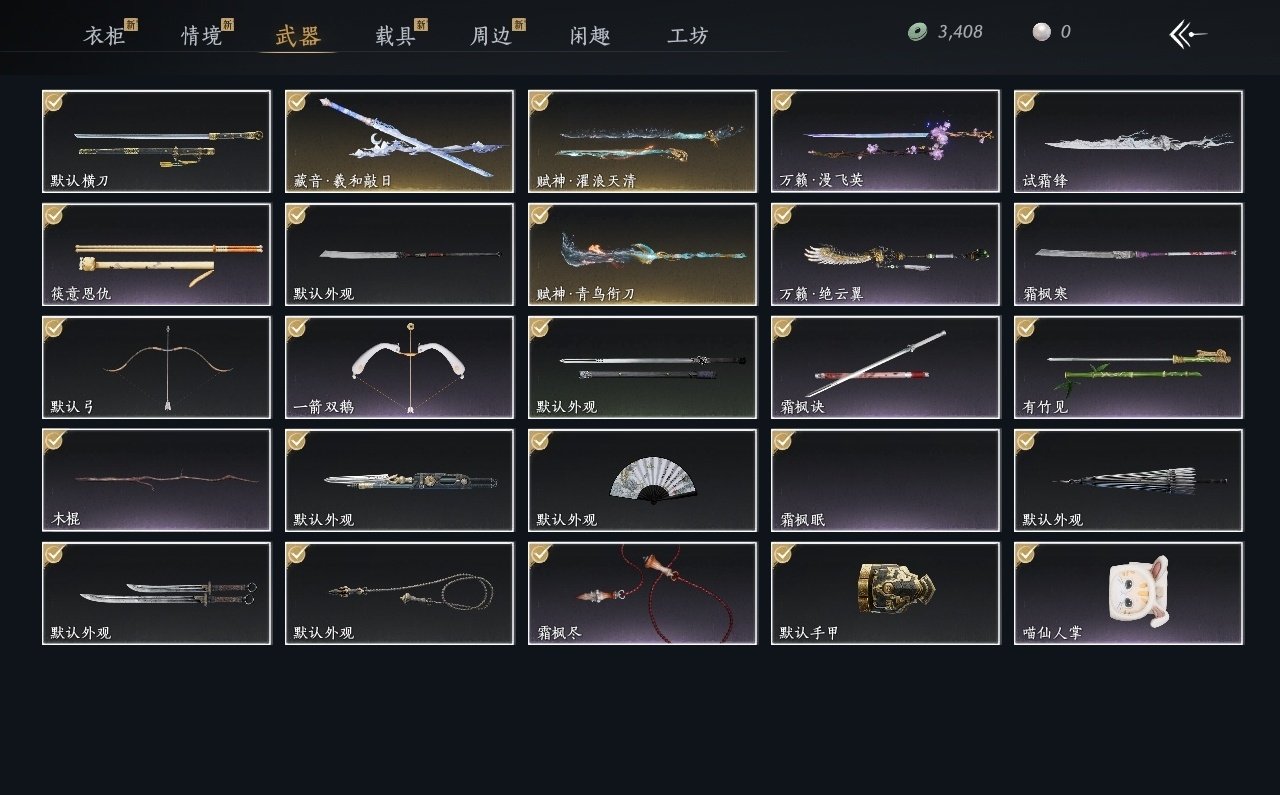The width and height of the screenshot is (1280, 795).
Task: Toggle the checkmark on 试霜锋
Action: click(1026, 101)
